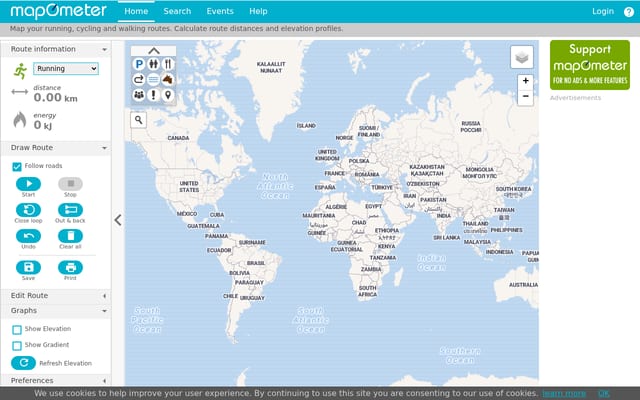Toggle the Follow roads checkbox

[17, 167]
